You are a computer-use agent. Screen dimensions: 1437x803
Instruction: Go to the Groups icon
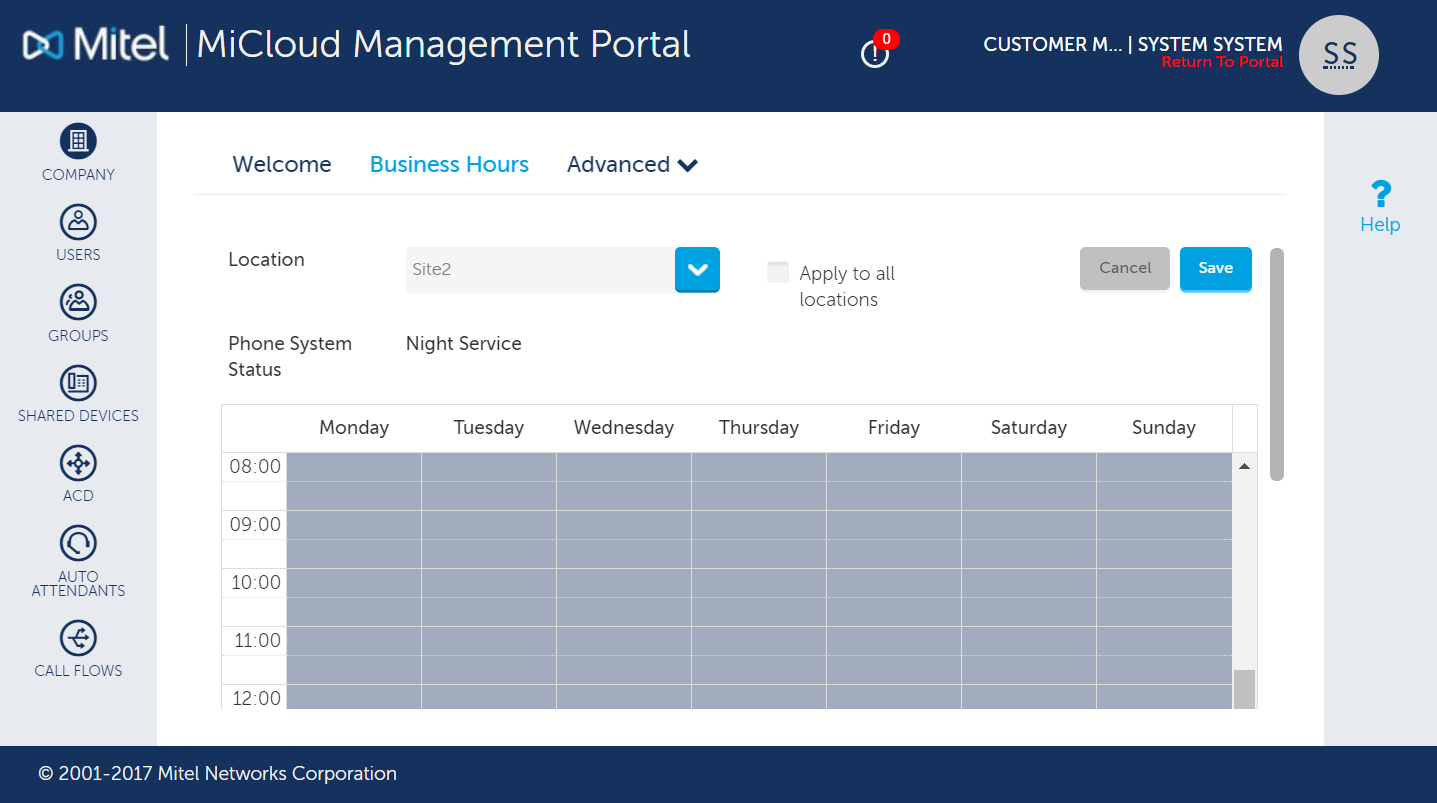78,302
